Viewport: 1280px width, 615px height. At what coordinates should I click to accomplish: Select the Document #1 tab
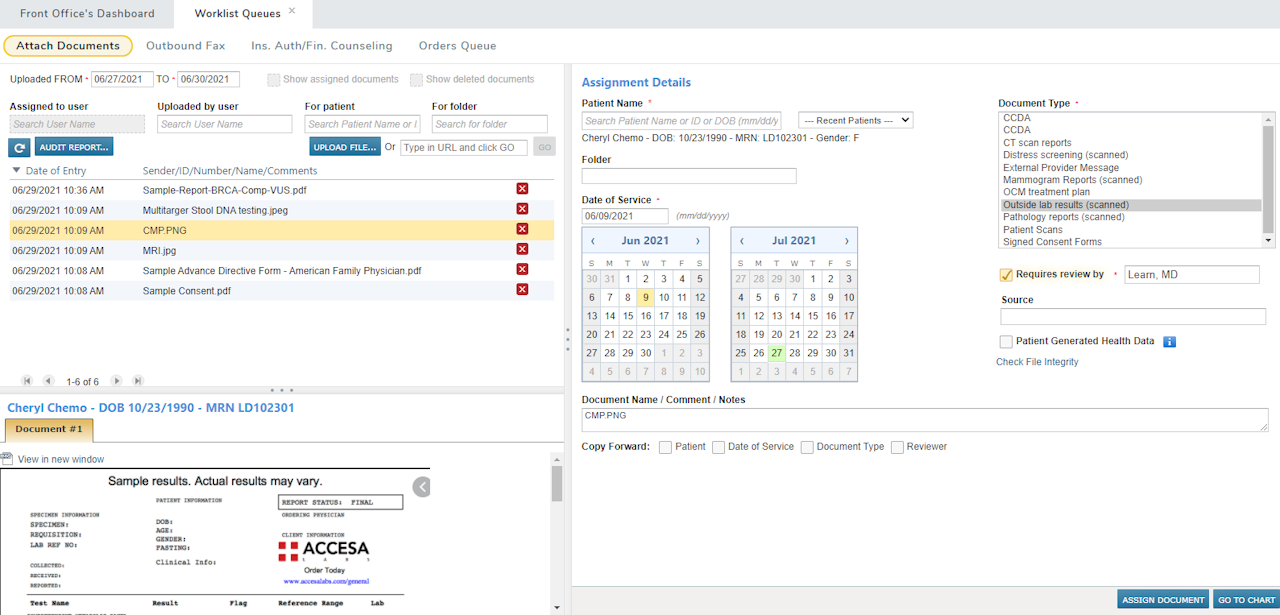click(49, 430)
